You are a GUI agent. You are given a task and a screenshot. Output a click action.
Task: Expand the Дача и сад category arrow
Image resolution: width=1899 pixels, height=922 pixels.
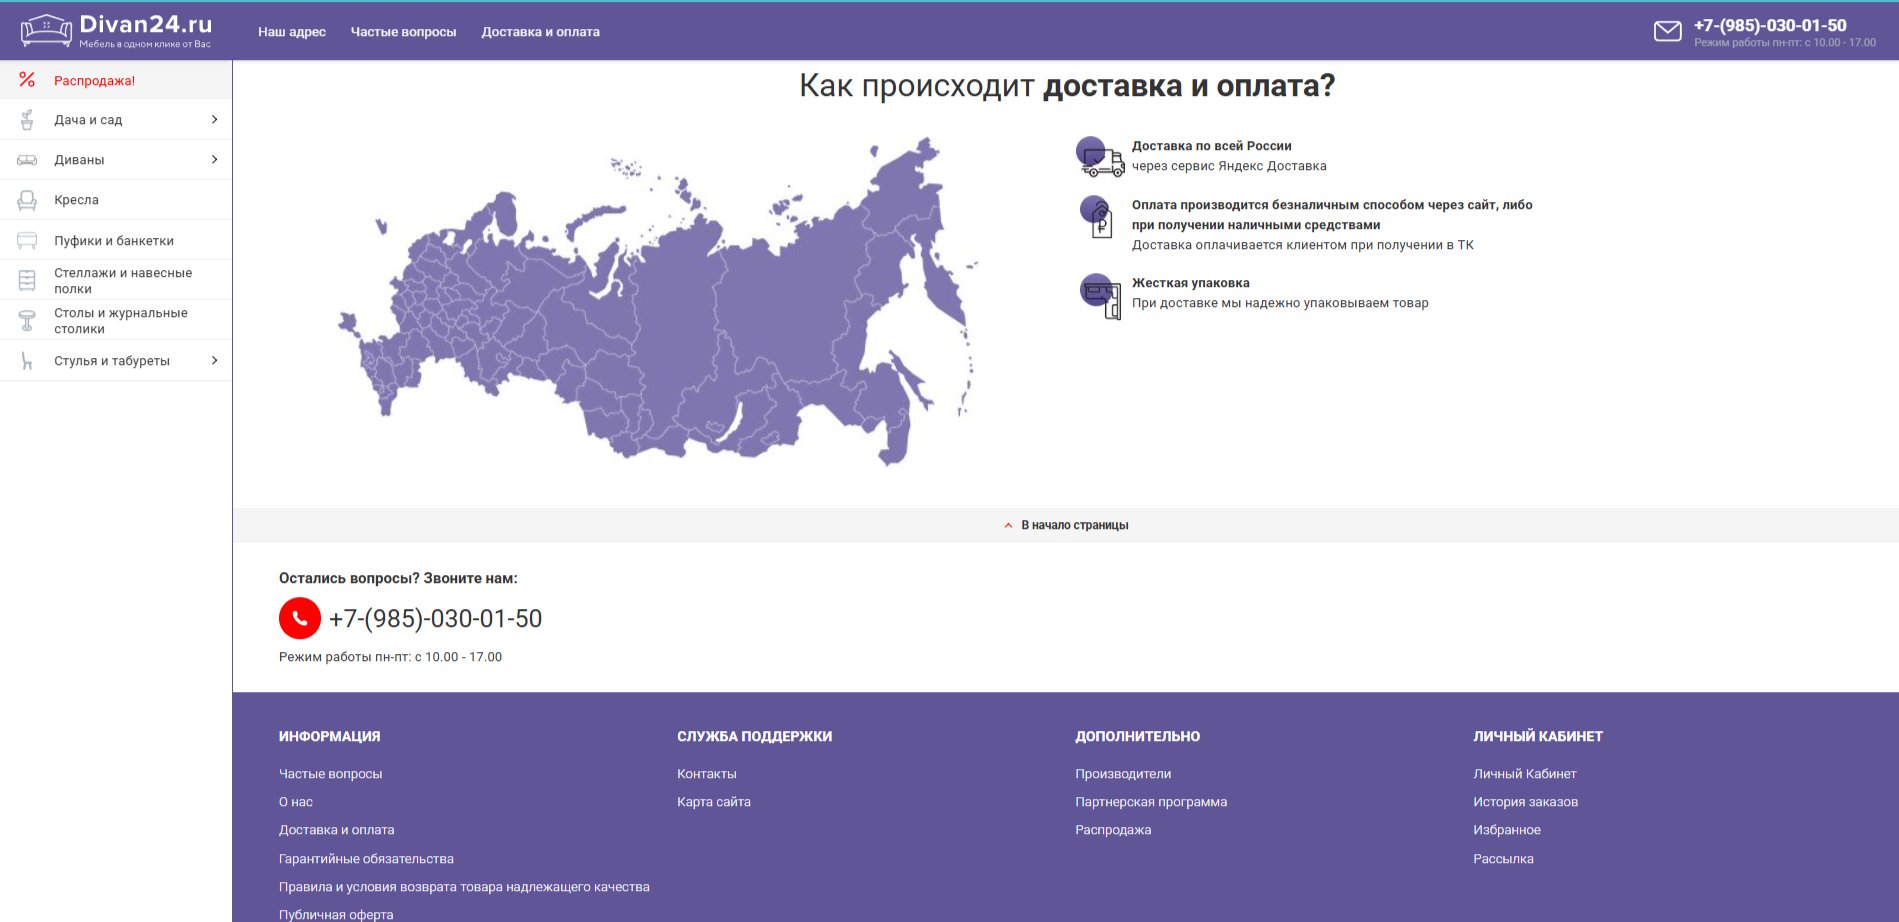(x=214, y=119)
